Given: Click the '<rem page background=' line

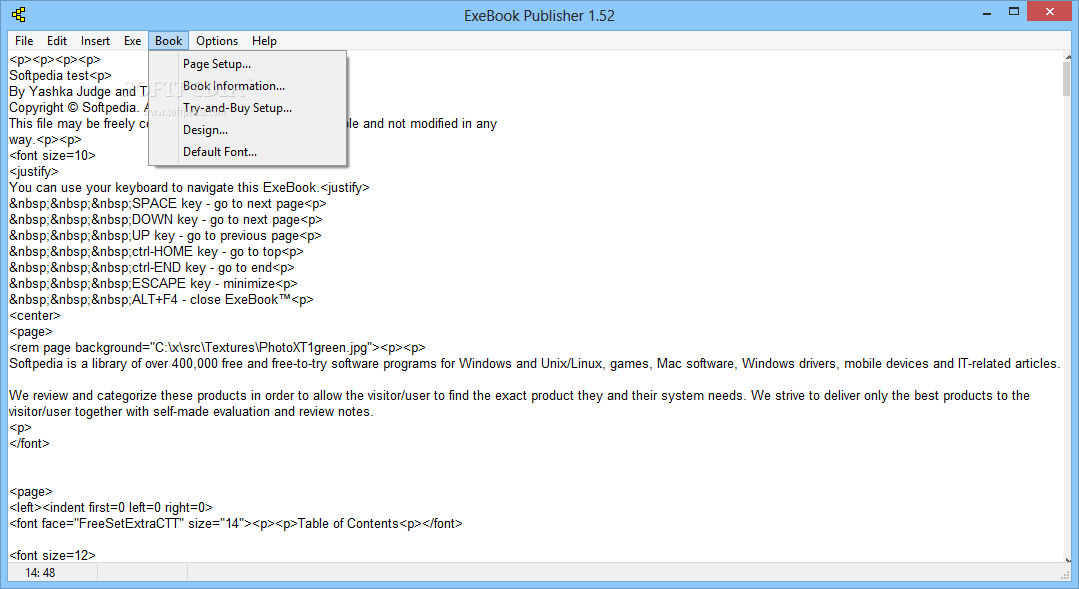Looking at the screenshot, I should [217, 347].
